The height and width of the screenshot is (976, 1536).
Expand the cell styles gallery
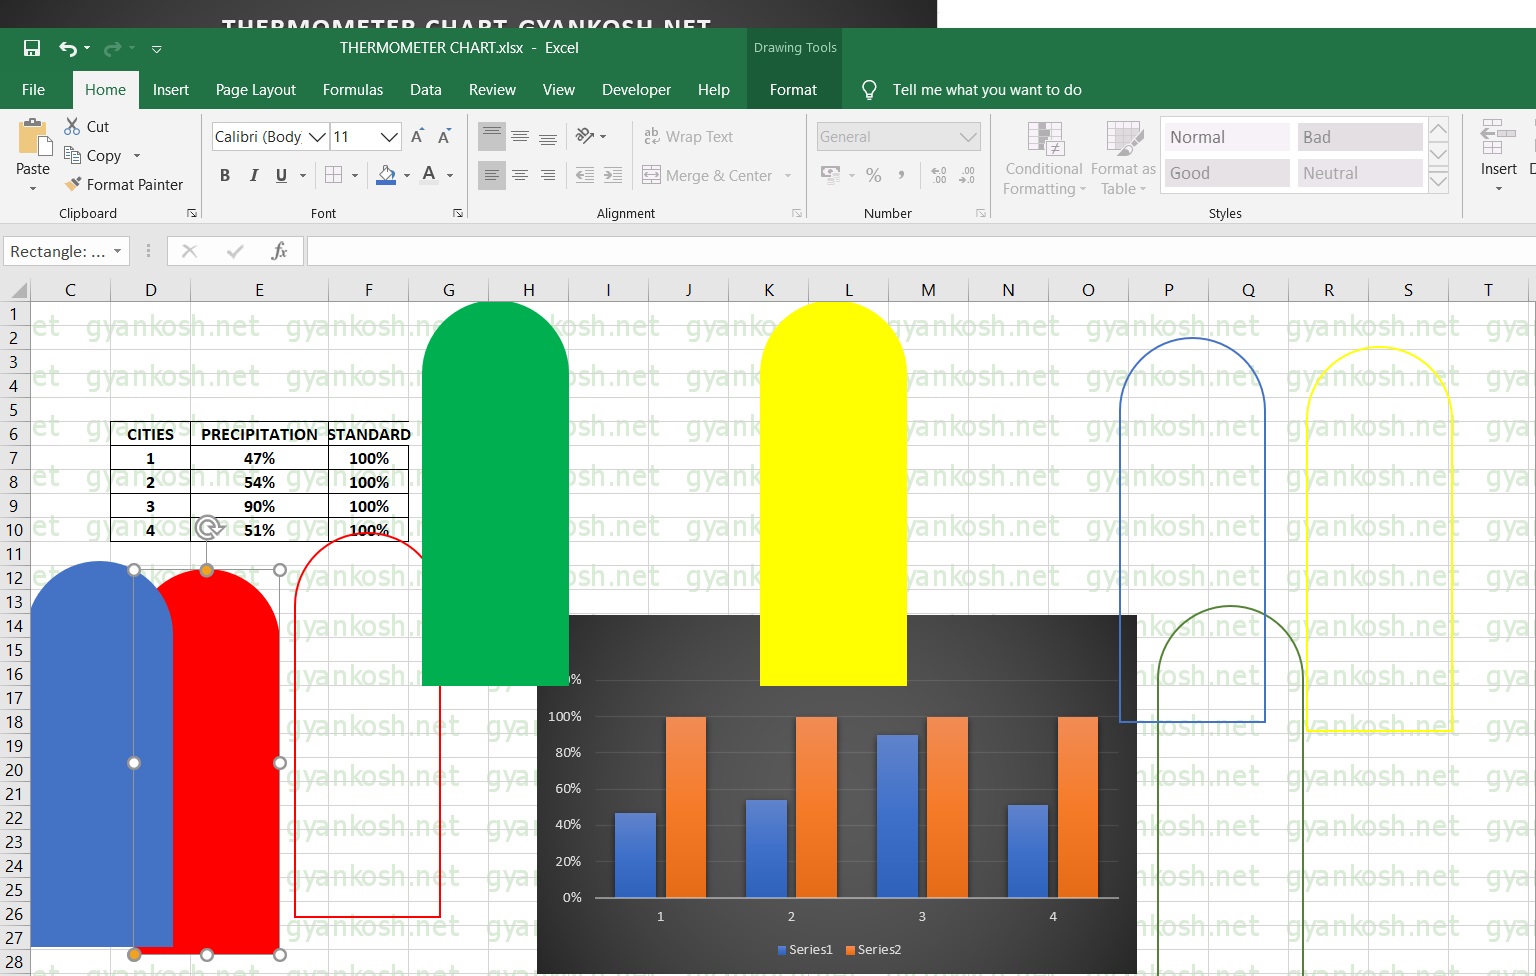coord(1438,181)
